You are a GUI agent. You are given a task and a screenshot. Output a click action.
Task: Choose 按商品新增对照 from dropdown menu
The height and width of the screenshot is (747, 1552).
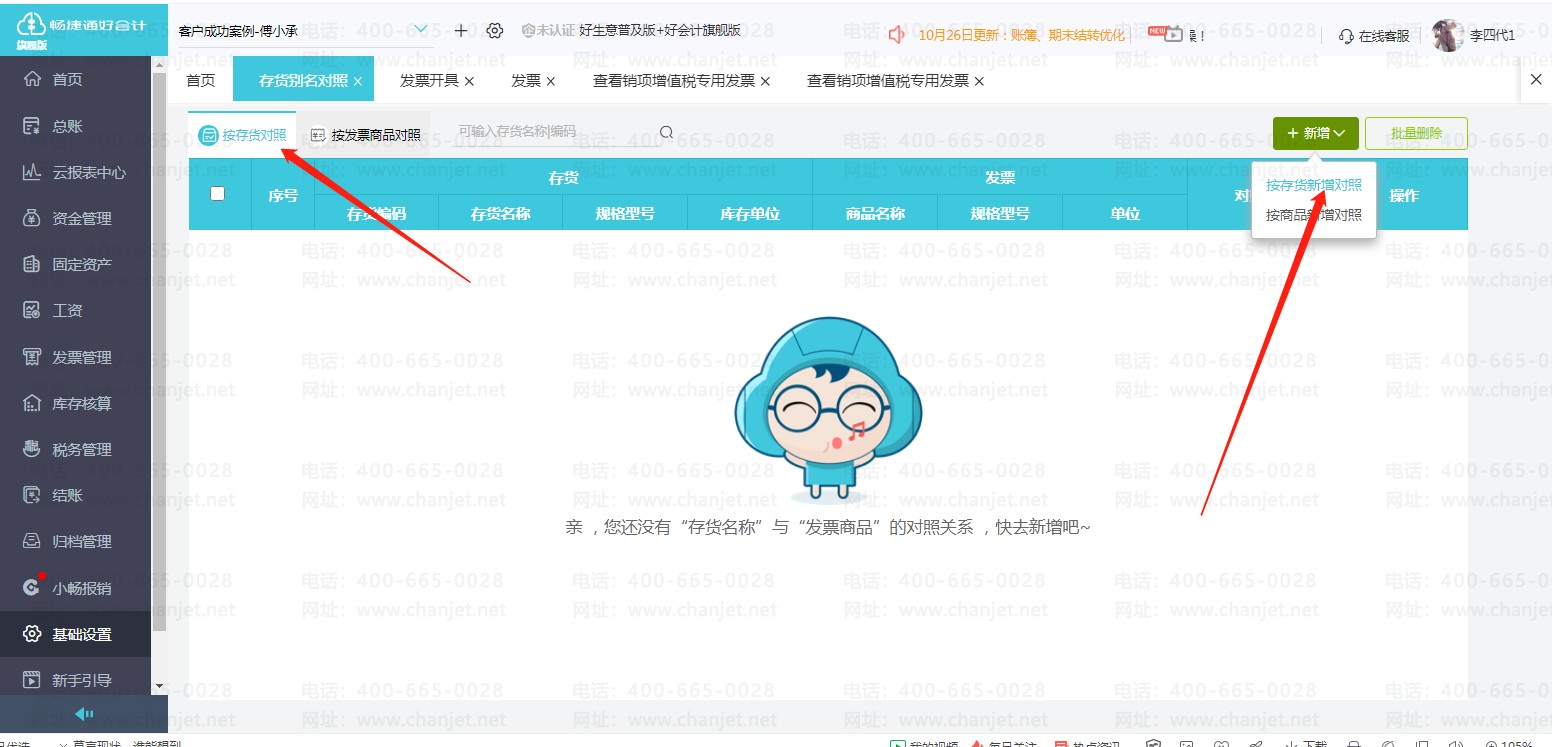[1313, 215]
